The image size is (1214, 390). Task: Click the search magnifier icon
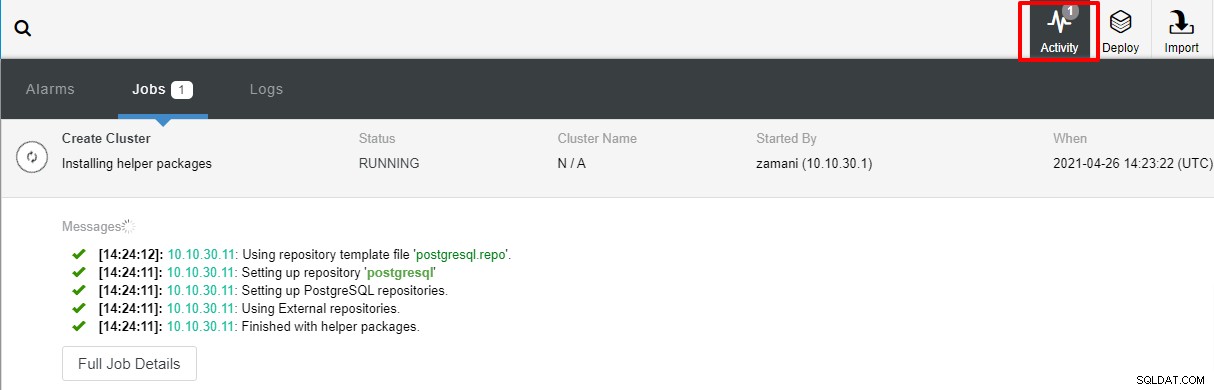click(23, 29)
